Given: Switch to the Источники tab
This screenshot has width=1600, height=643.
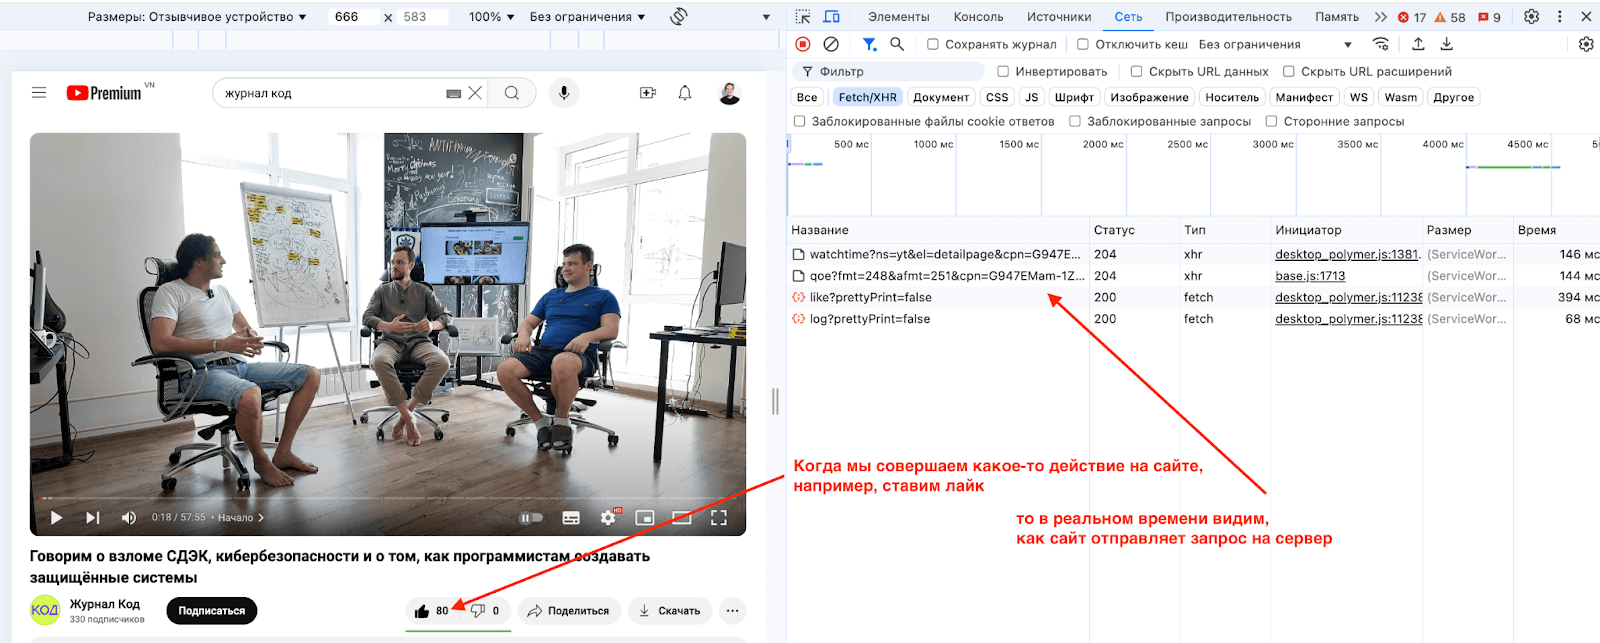Looking at the screenshot, I should tap(1059, 16).
